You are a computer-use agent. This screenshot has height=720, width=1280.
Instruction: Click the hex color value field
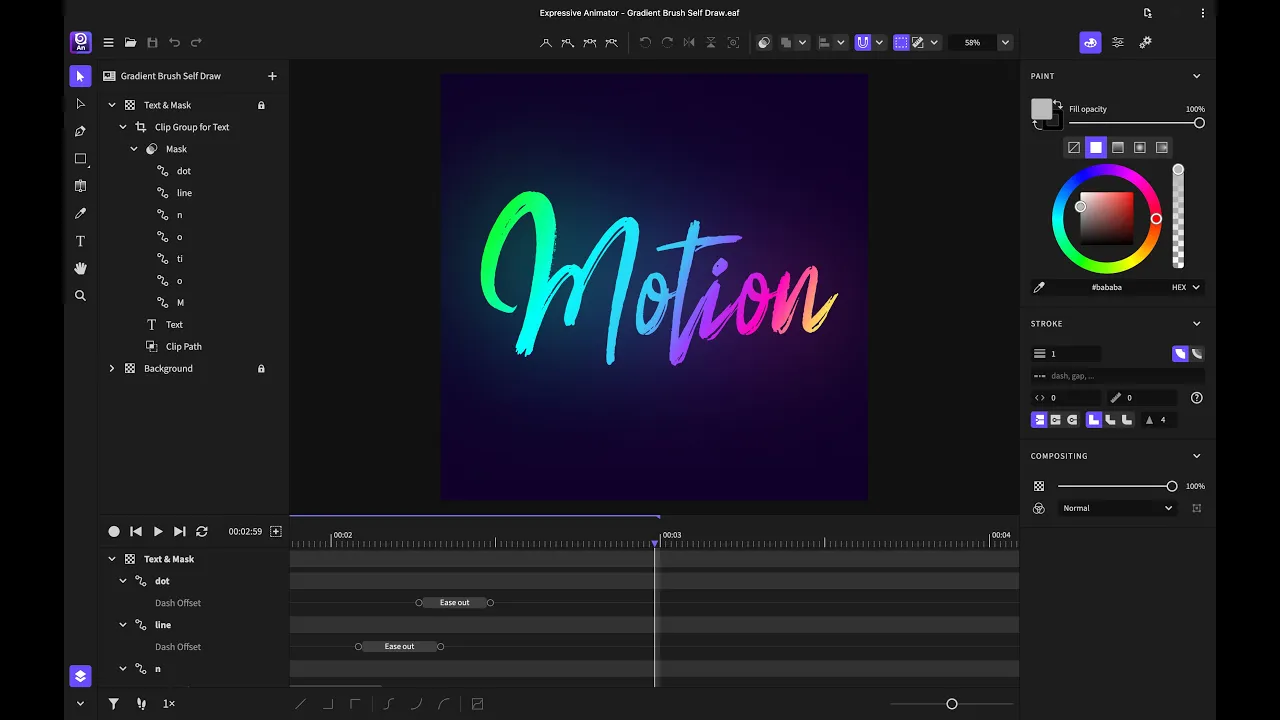(x=1107, y=287)
